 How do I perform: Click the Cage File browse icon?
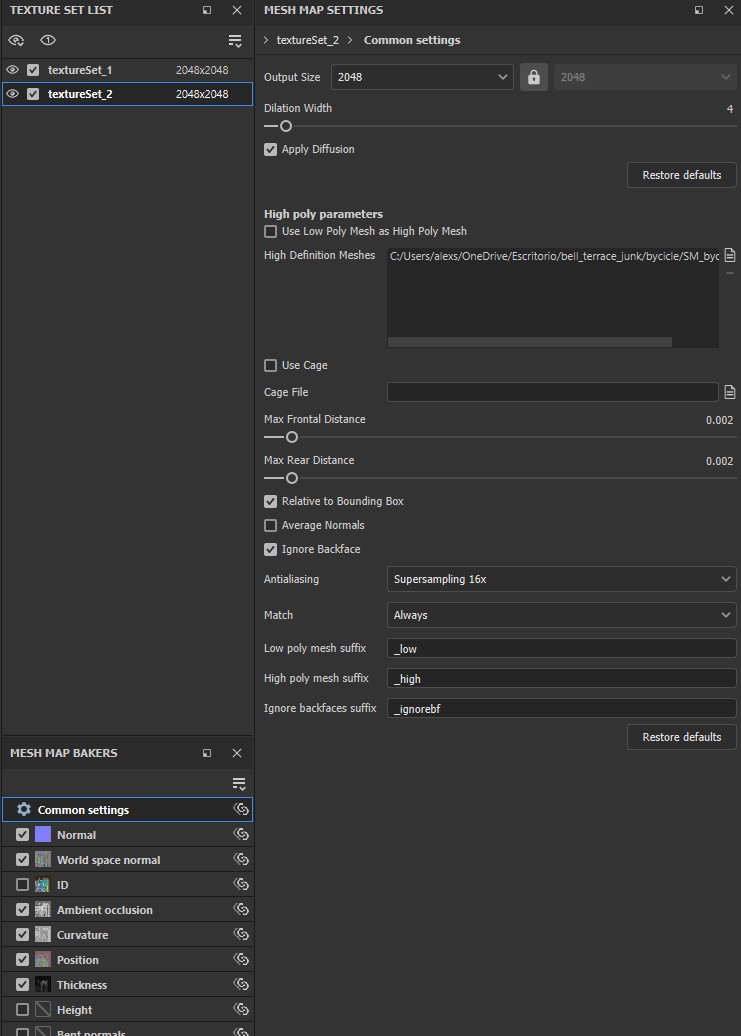tap(730, 392)
